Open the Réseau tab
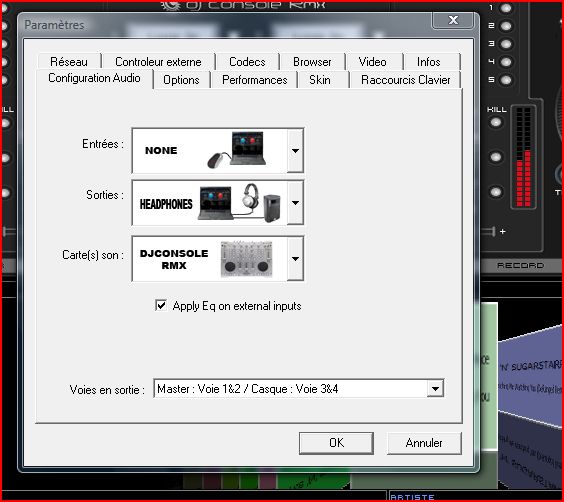This screenshot has height=502, width=564. (69, 62)
